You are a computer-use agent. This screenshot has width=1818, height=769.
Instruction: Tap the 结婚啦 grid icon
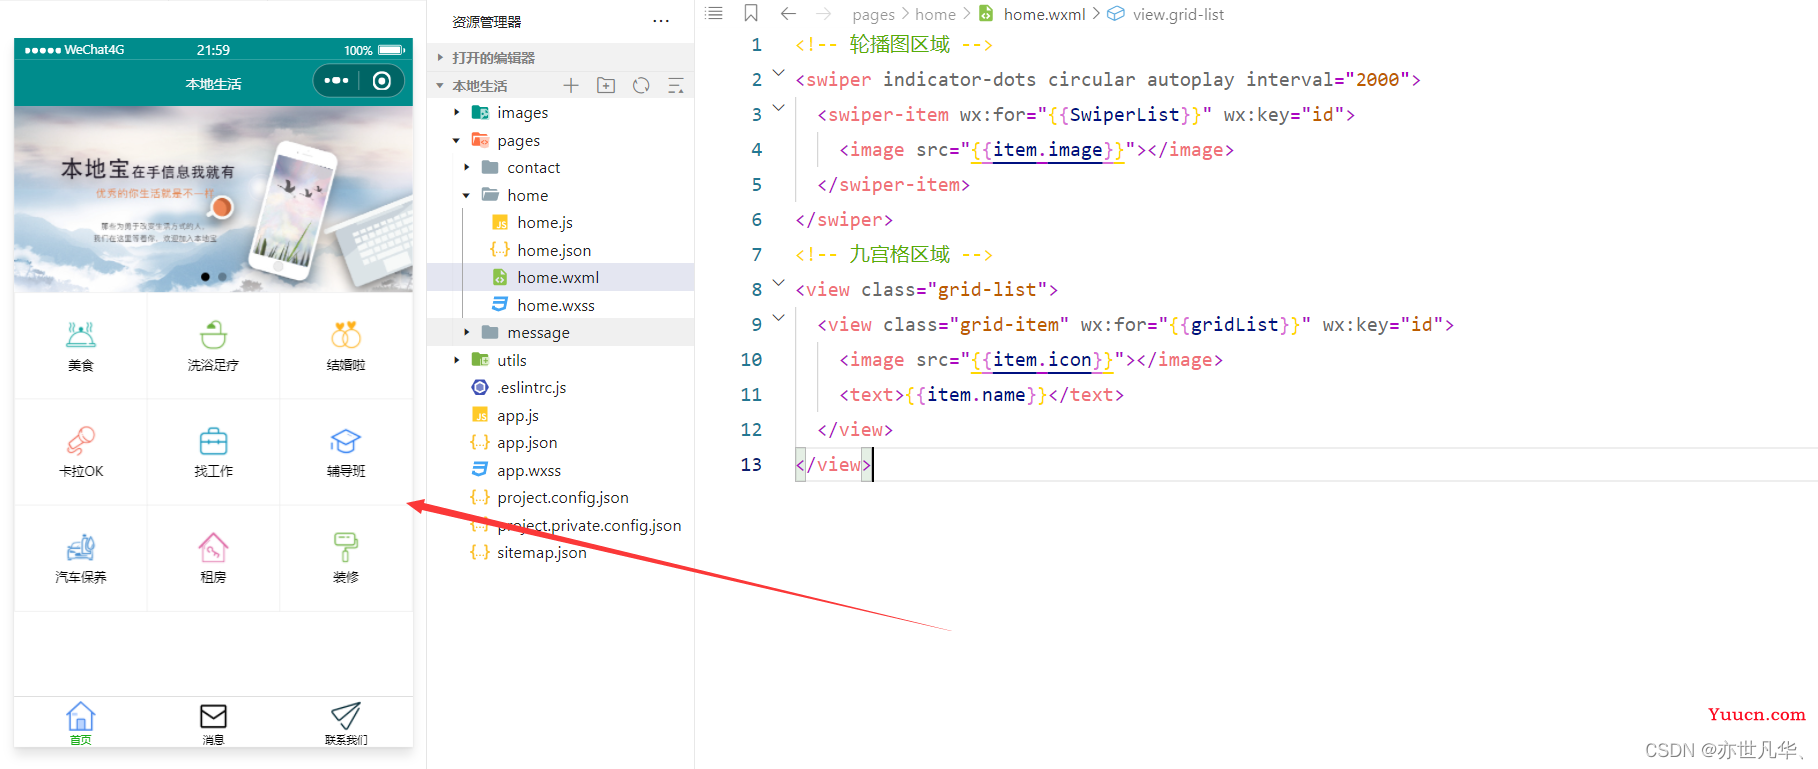pos(346,334)
